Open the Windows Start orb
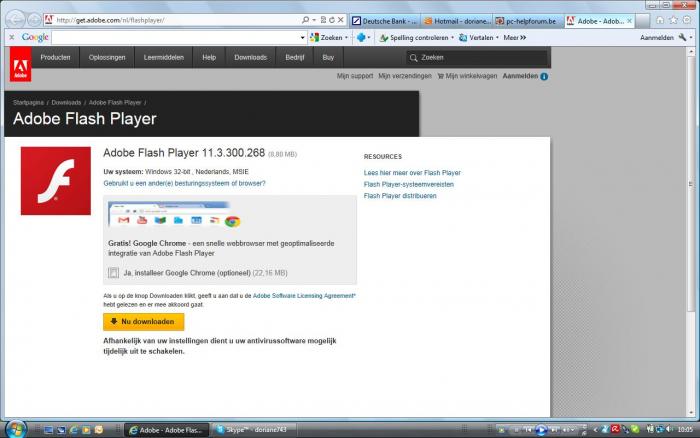This screenshot has width=700, height=438. click(16, 429)
